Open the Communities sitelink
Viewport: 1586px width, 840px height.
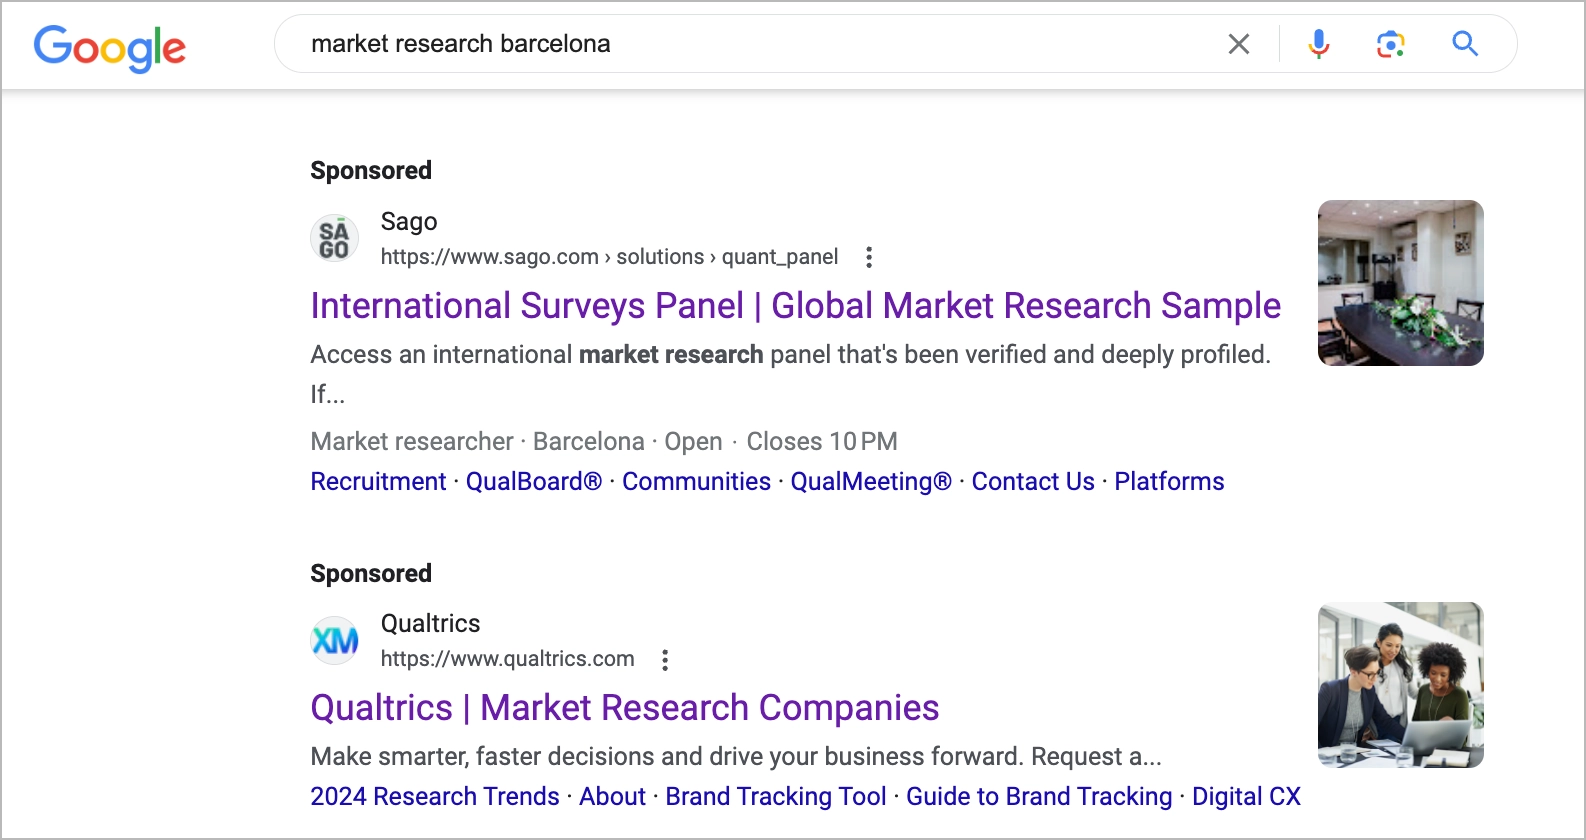[x=696, y=482]
